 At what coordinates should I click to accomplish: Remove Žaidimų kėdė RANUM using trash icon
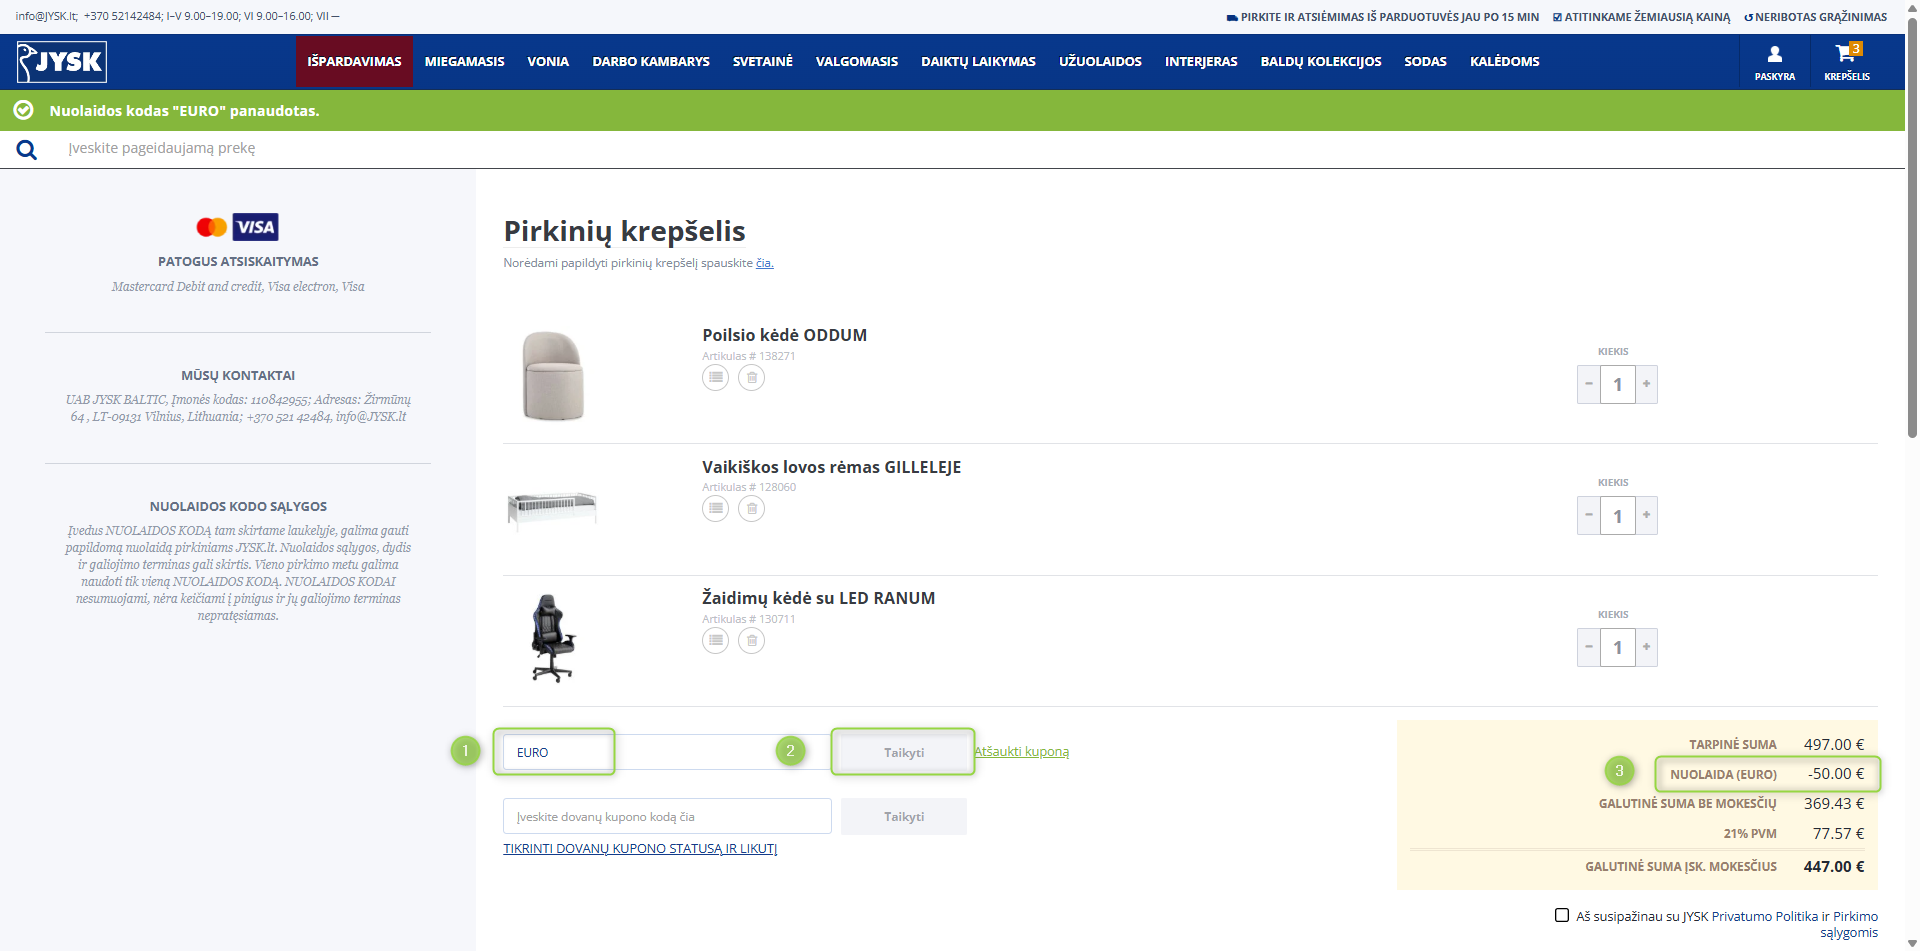752,641
